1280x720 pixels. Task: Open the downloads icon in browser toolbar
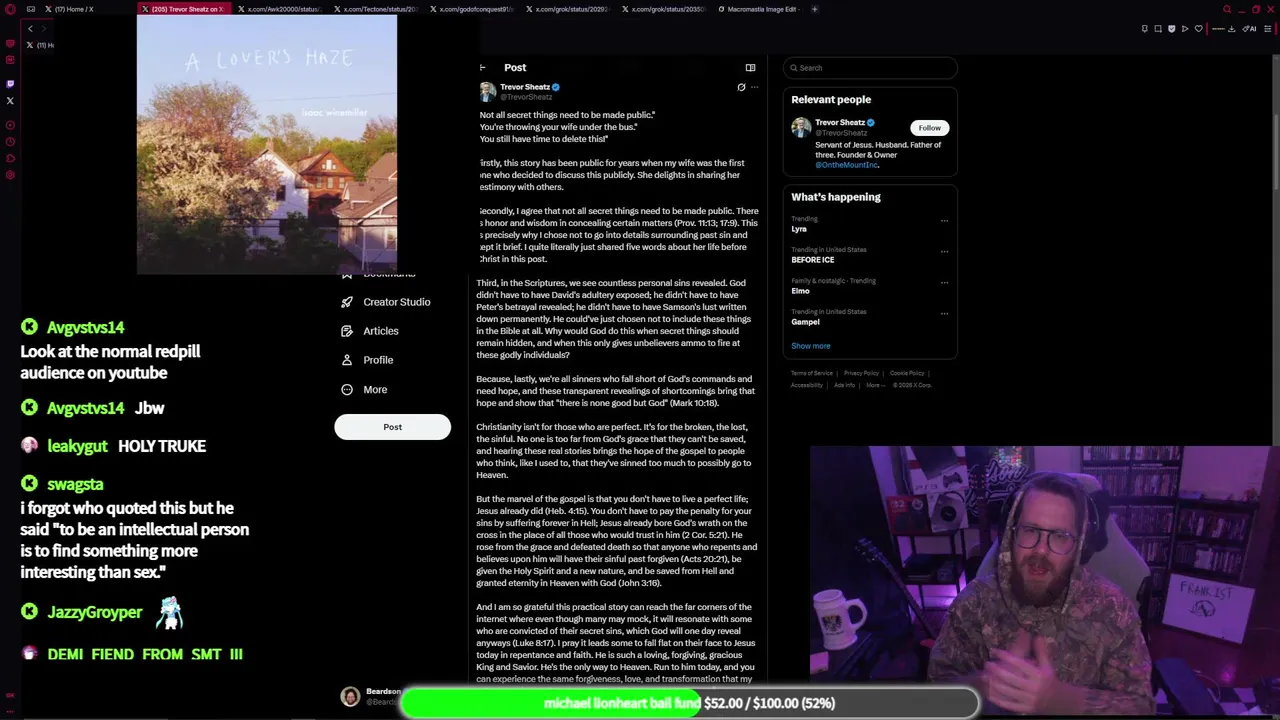(x=1231, y=28)
